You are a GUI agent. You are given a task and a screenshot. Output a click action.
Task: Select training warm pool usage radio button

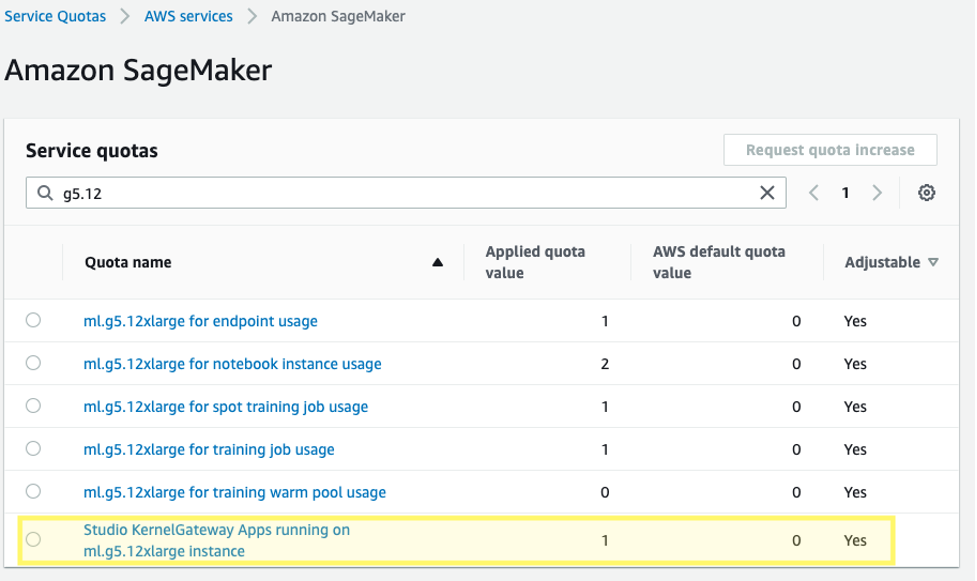click(34, 491)
